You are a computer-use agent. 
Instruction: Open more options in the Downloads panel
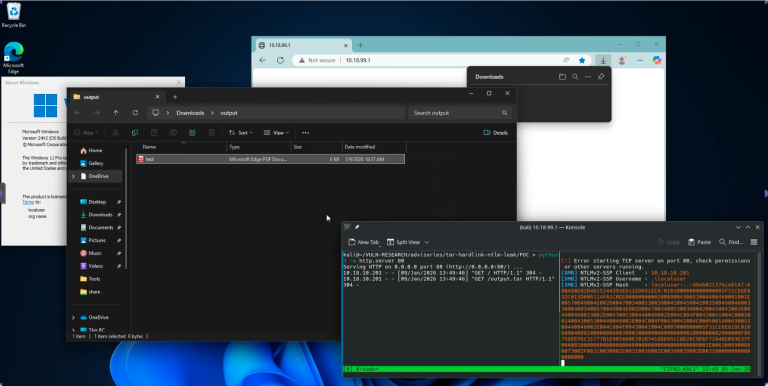tap(588, 77)
